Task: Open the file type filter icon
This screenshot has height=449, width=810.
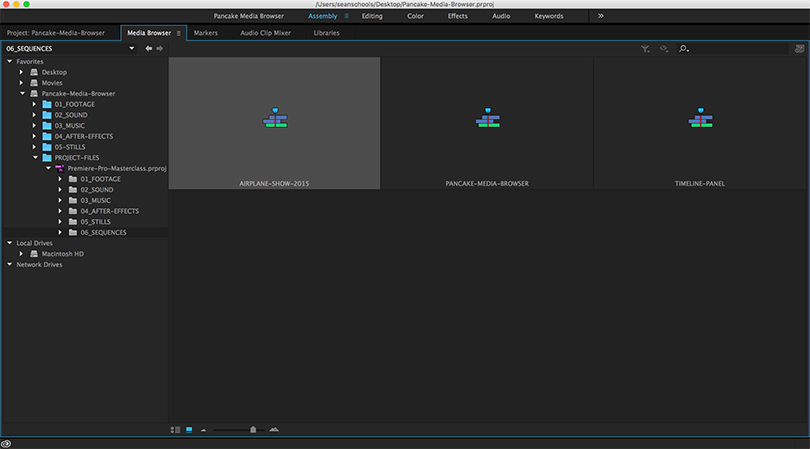Action: click(x=645, y=49)
